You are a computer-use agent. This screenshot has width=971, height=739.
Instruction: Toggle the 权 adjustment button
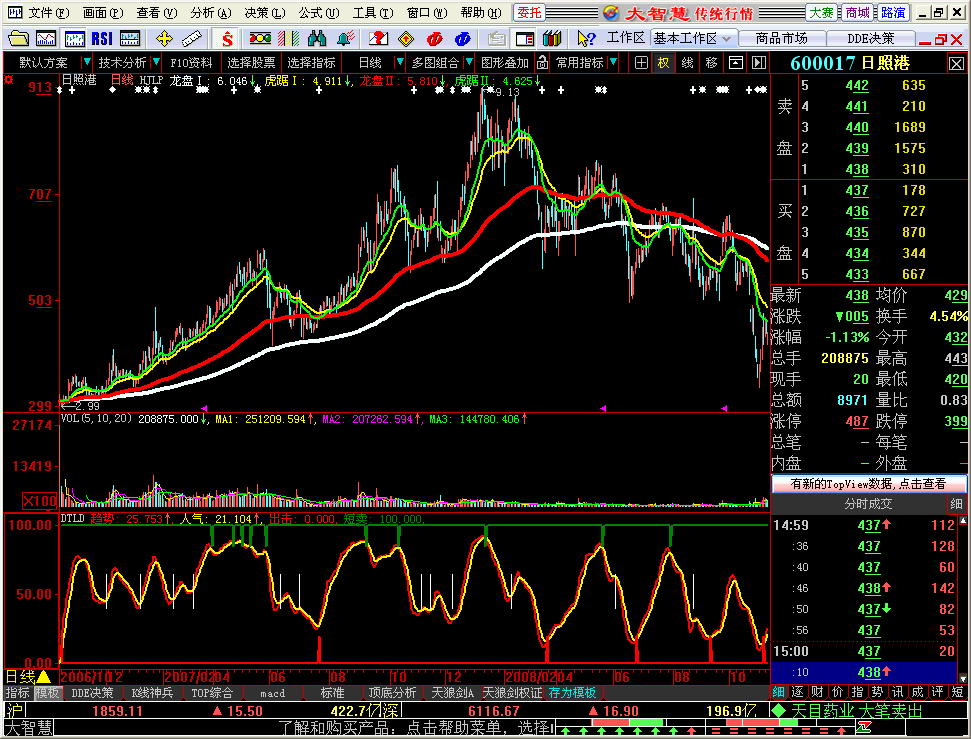[x=664, y=63]
